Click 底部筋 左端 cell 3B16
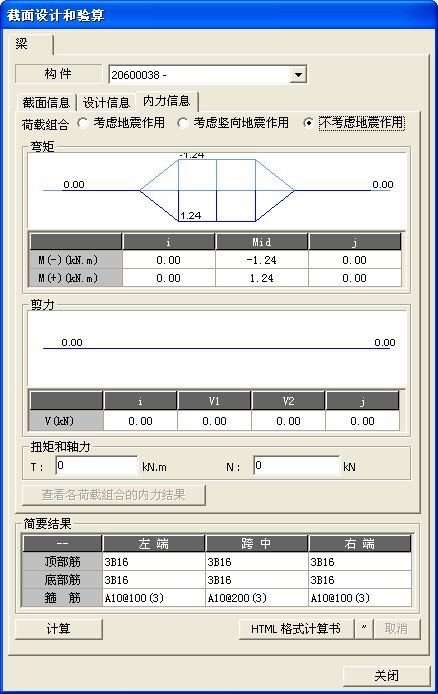 154,579
